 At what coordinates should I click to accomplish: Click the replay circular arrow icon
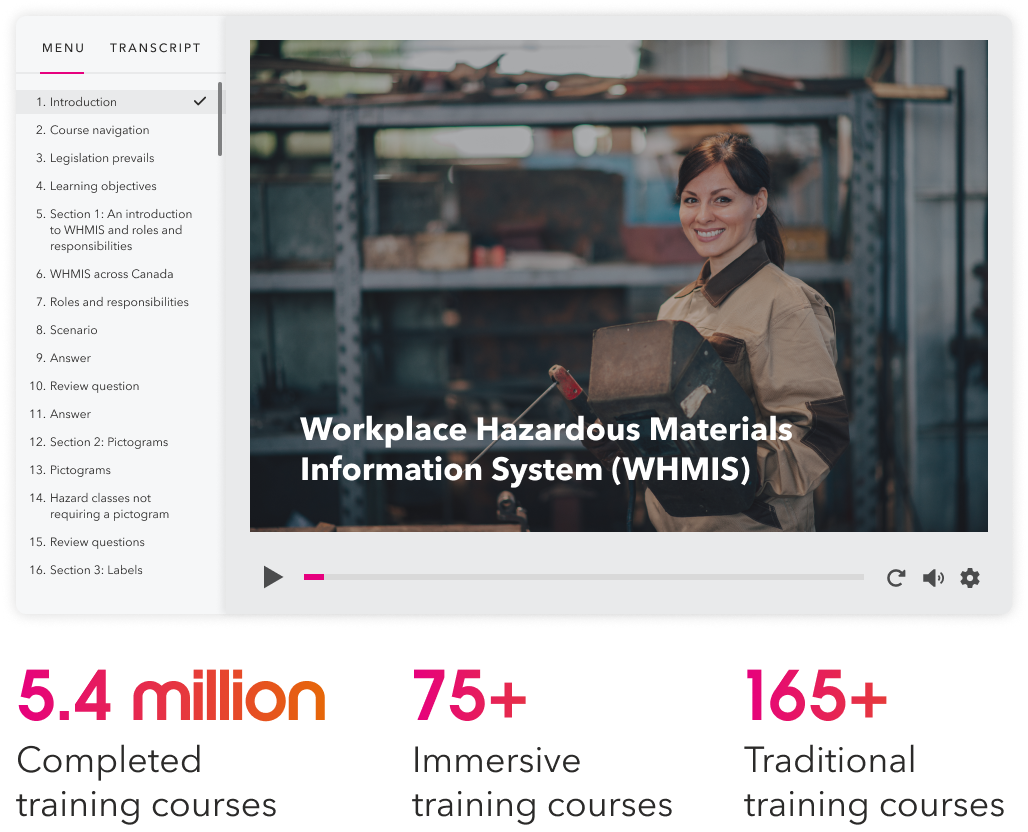896,577
